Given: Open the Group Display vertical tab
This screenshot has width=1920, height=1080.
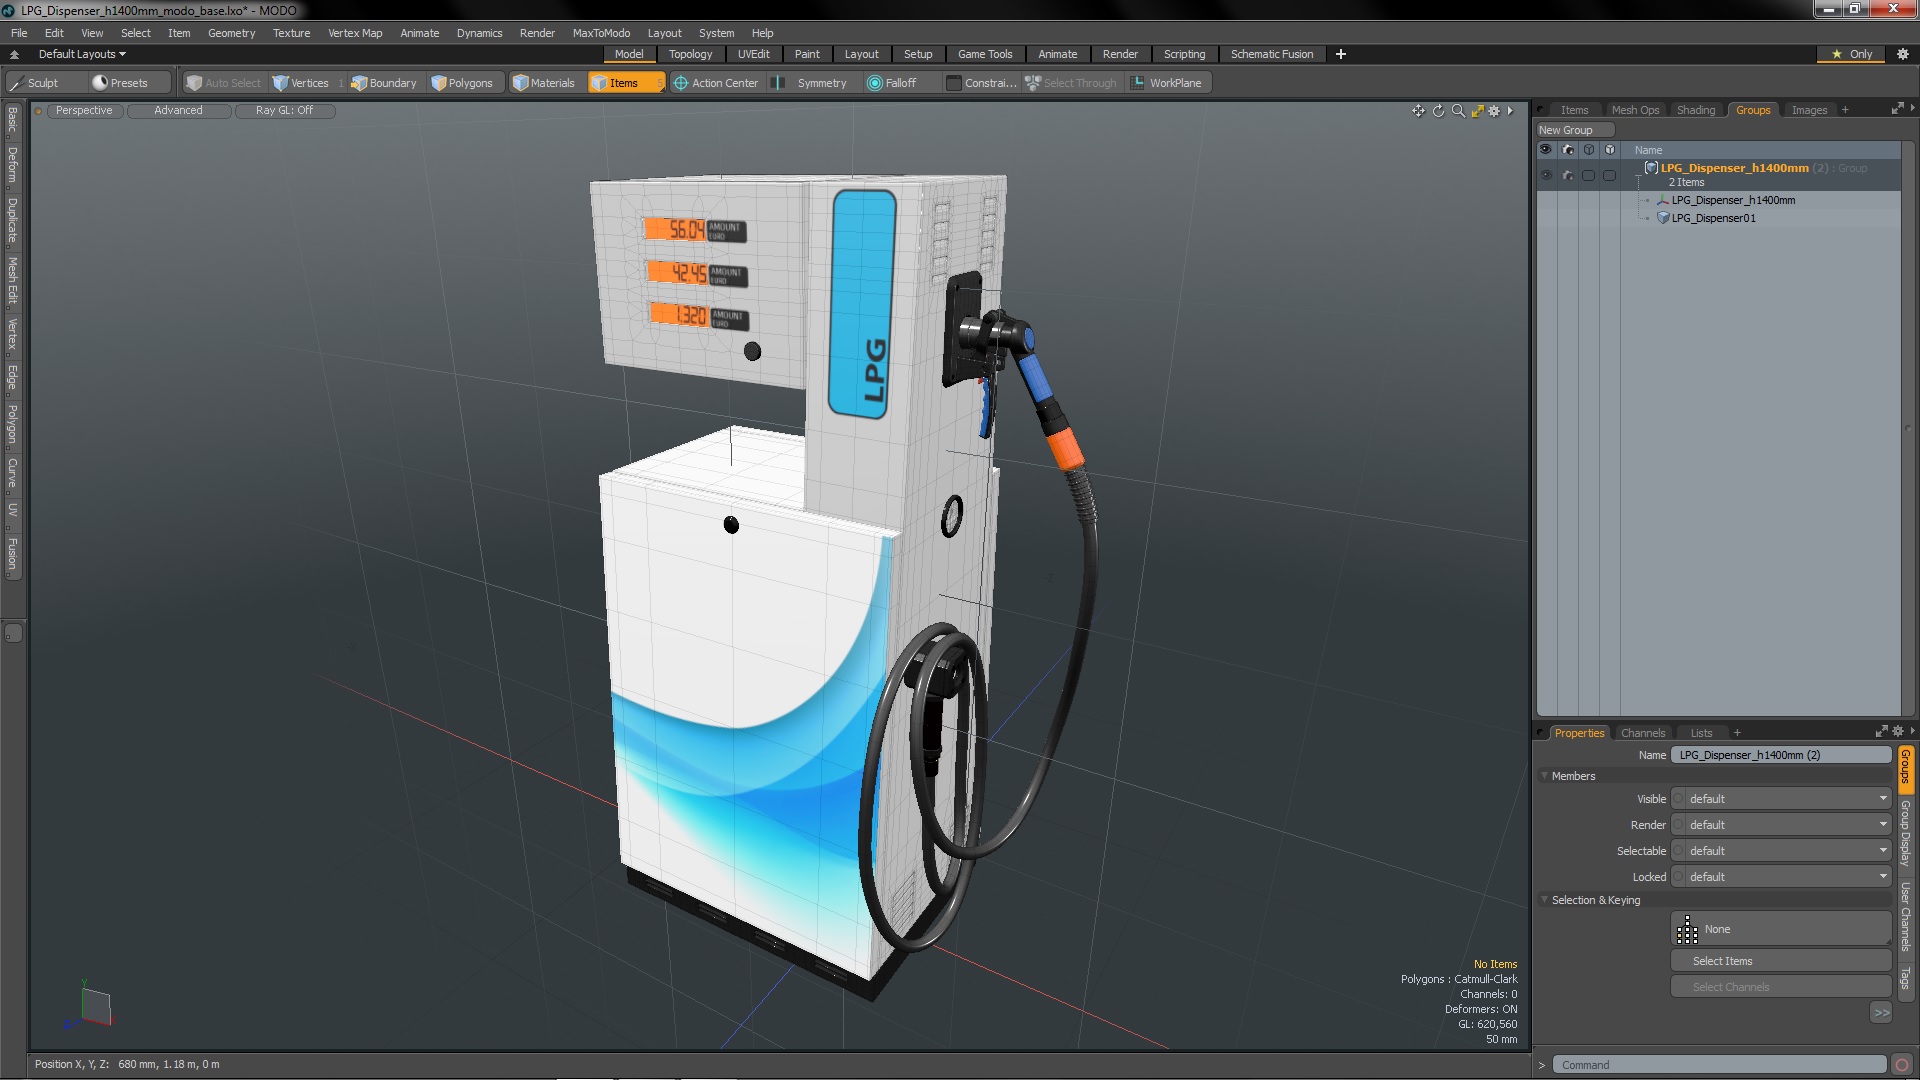Looking at the screenshot, I should tap(1906, 832).
